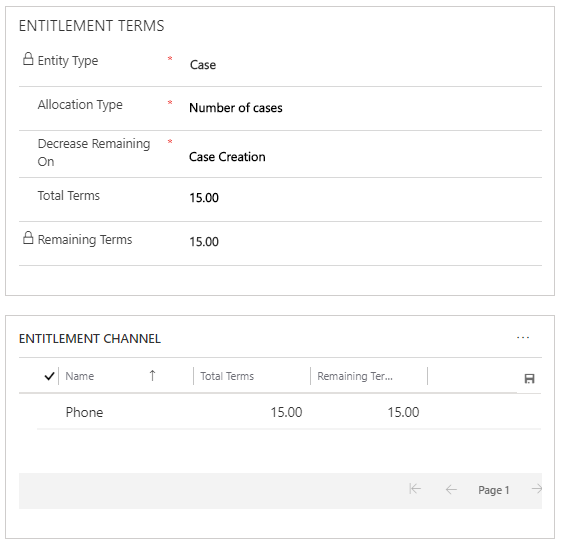
Task: Go to first page using pagination icon
Action: click(415, 489)
